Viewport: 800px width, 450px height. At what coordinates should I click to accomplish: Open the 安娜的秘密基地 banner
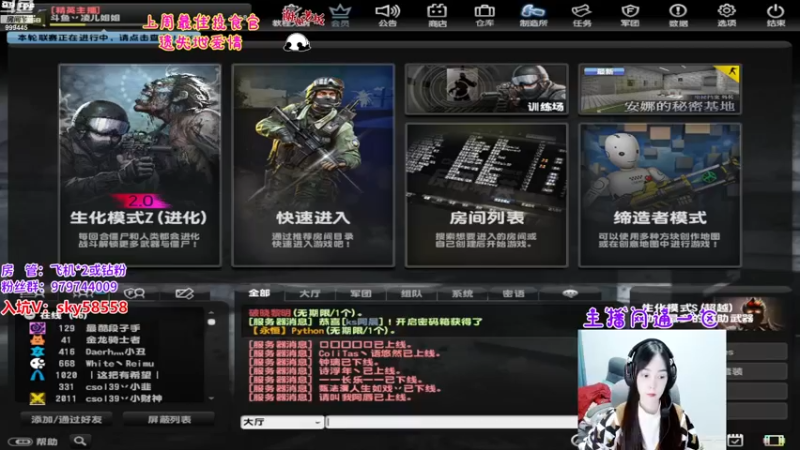(x=660, y=89)
